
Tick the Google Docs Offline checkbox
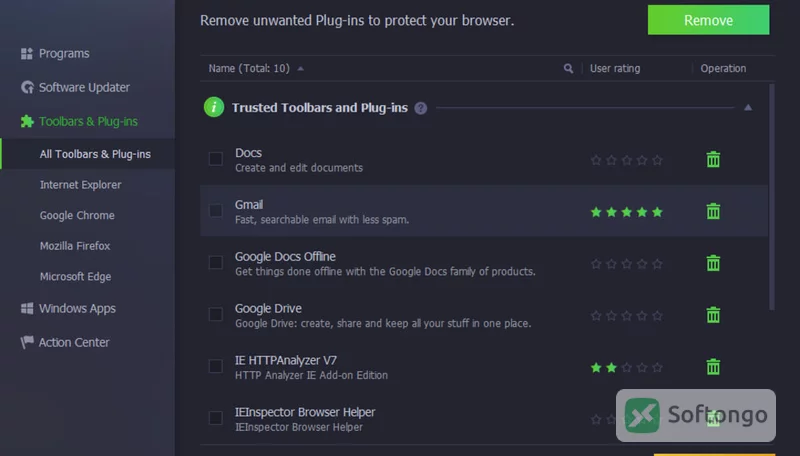coord(216,262)
